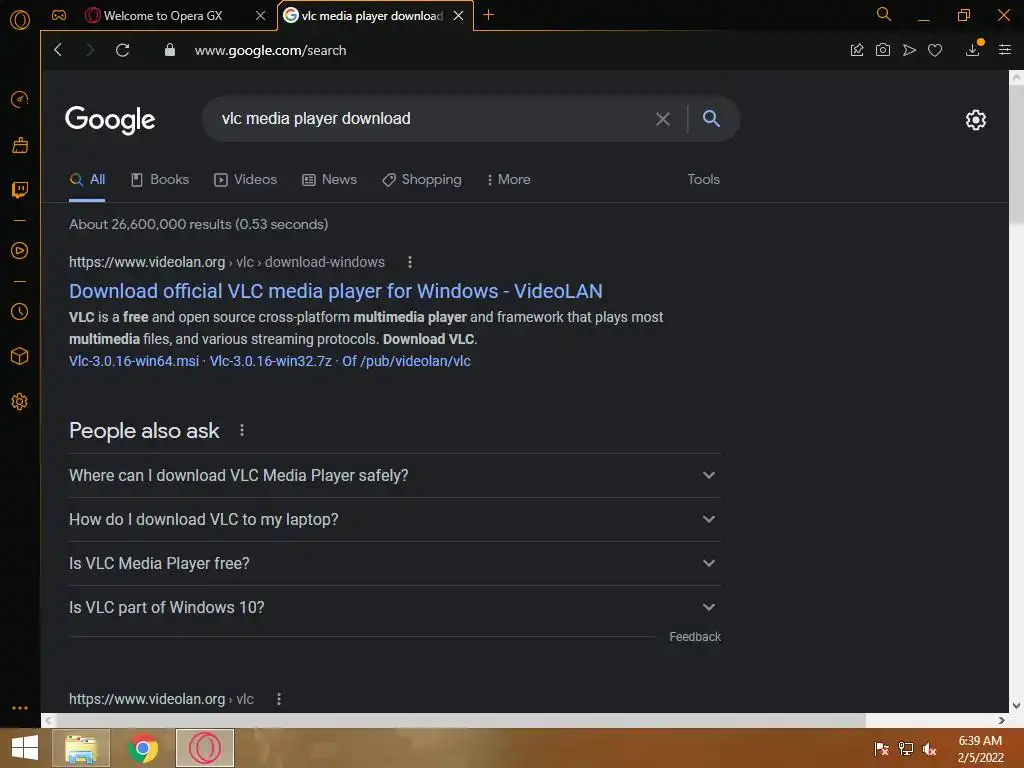The height and width of the screenshot is (768, 1024).
Task: Switch to Books results
Action: coord(160,180)
